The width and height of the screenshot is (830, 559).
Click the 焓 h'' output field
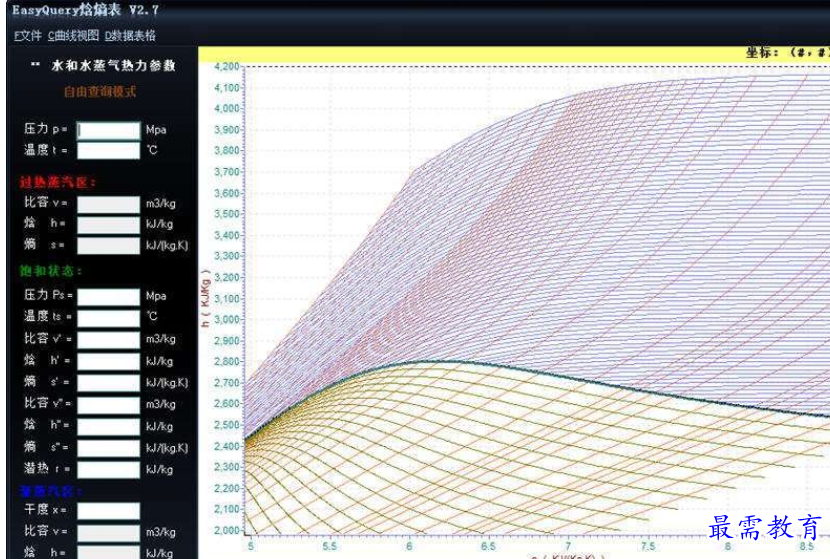(x=109, y=427)
